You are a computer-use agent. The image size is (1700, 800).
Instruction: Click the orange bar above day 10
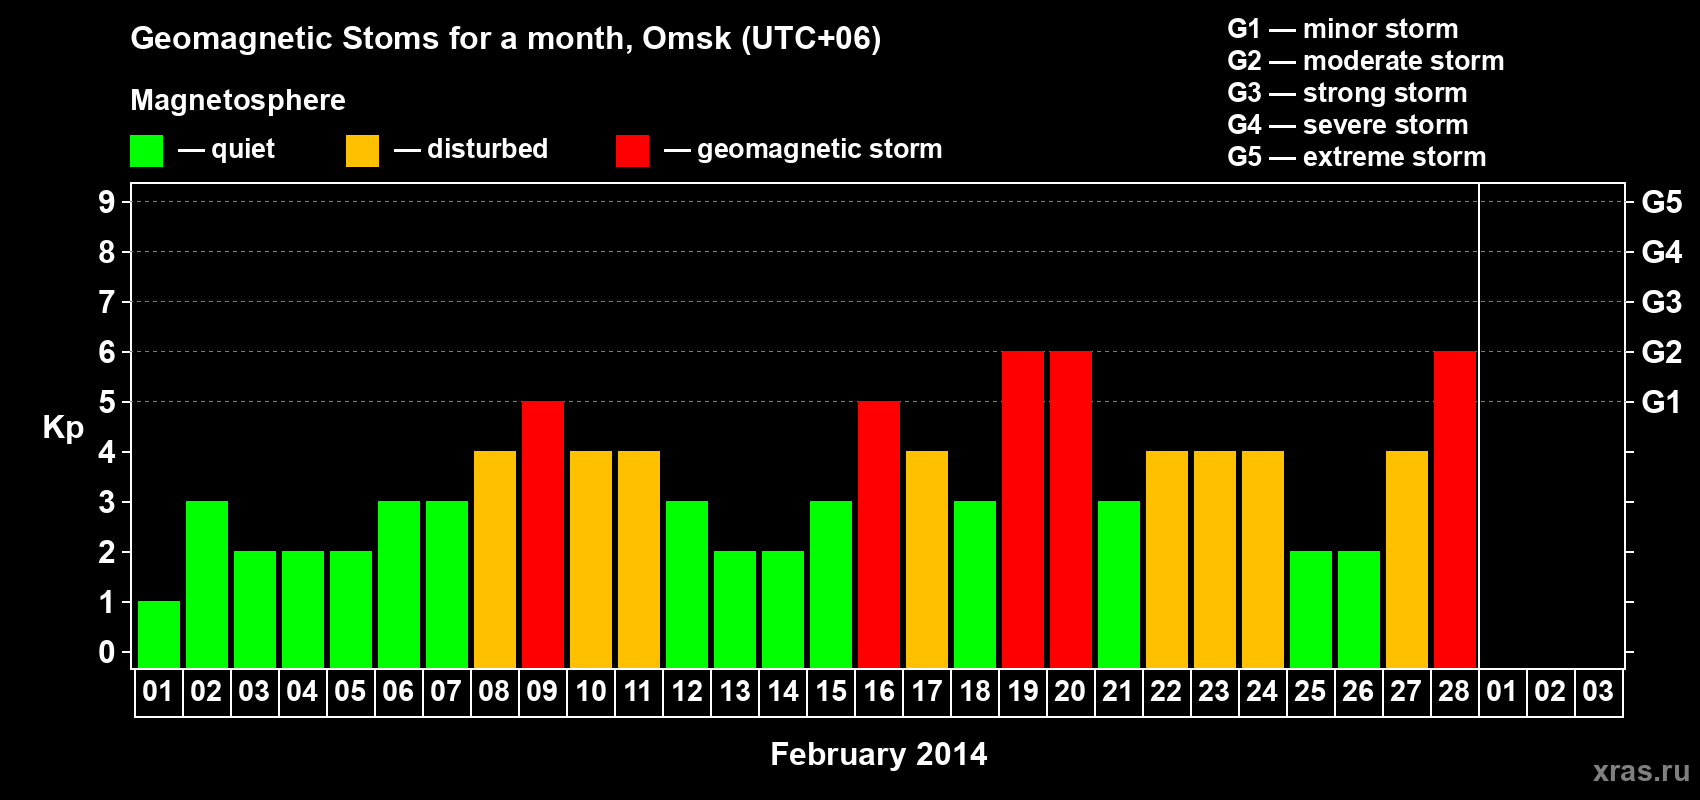(x=591, y=560)
